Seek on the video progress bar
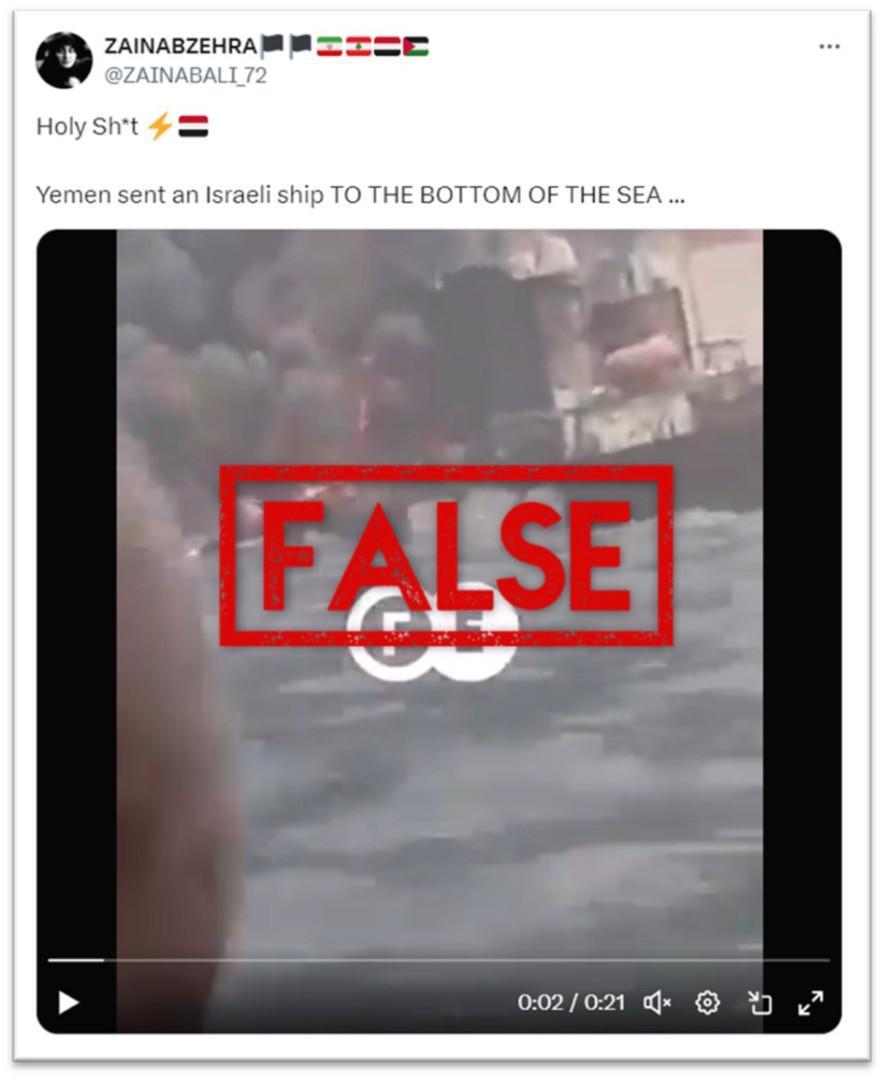 coord(439,959)
